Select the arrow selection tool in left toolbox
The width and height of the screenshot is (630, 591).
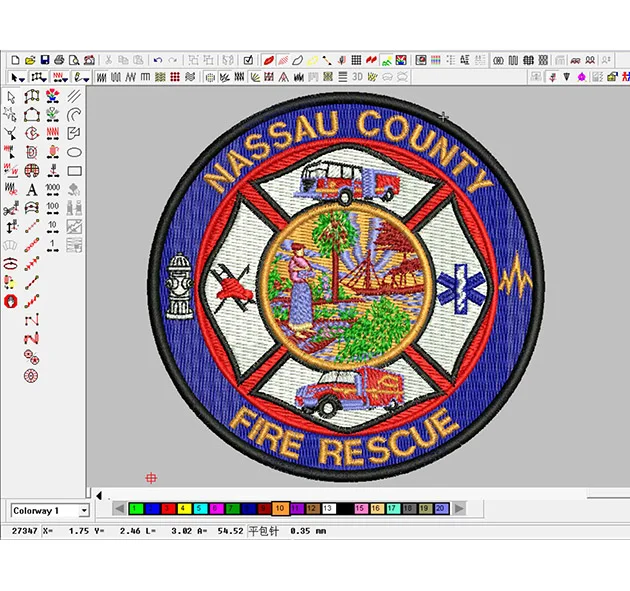click(x=11, y=97)
